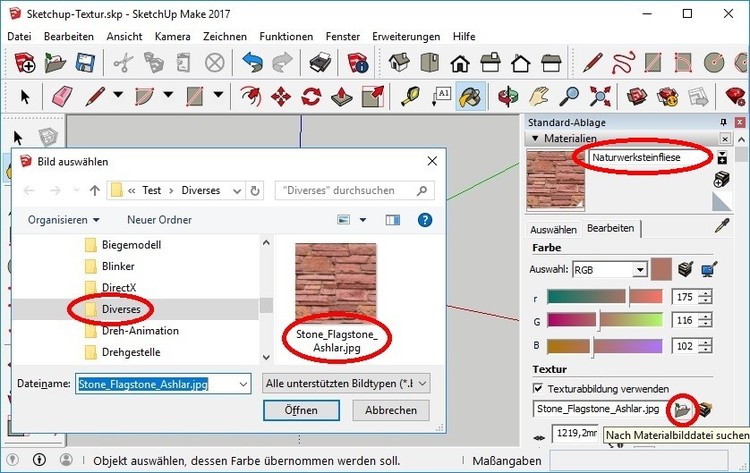Click the up-folder arrow in dialog
Image resolution: width=750 pixels, height=473 pixels.
(x=94, y=190)
